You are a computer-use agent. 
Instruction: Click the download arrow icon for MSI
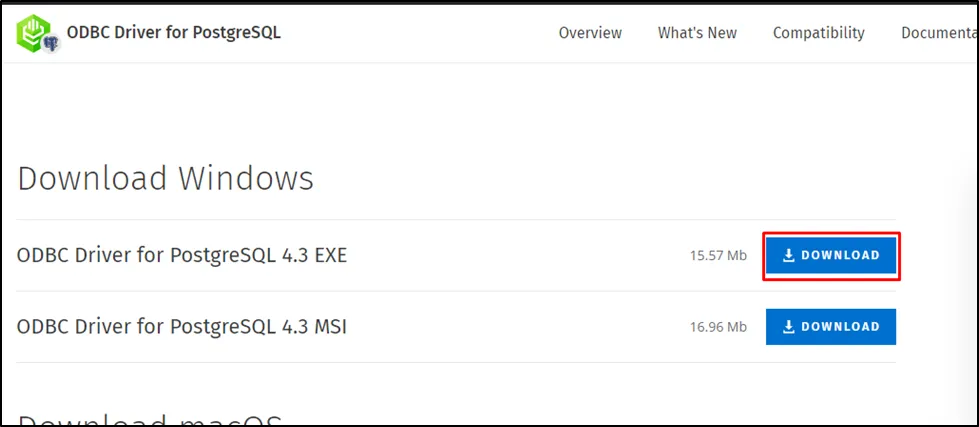[788, 326]
